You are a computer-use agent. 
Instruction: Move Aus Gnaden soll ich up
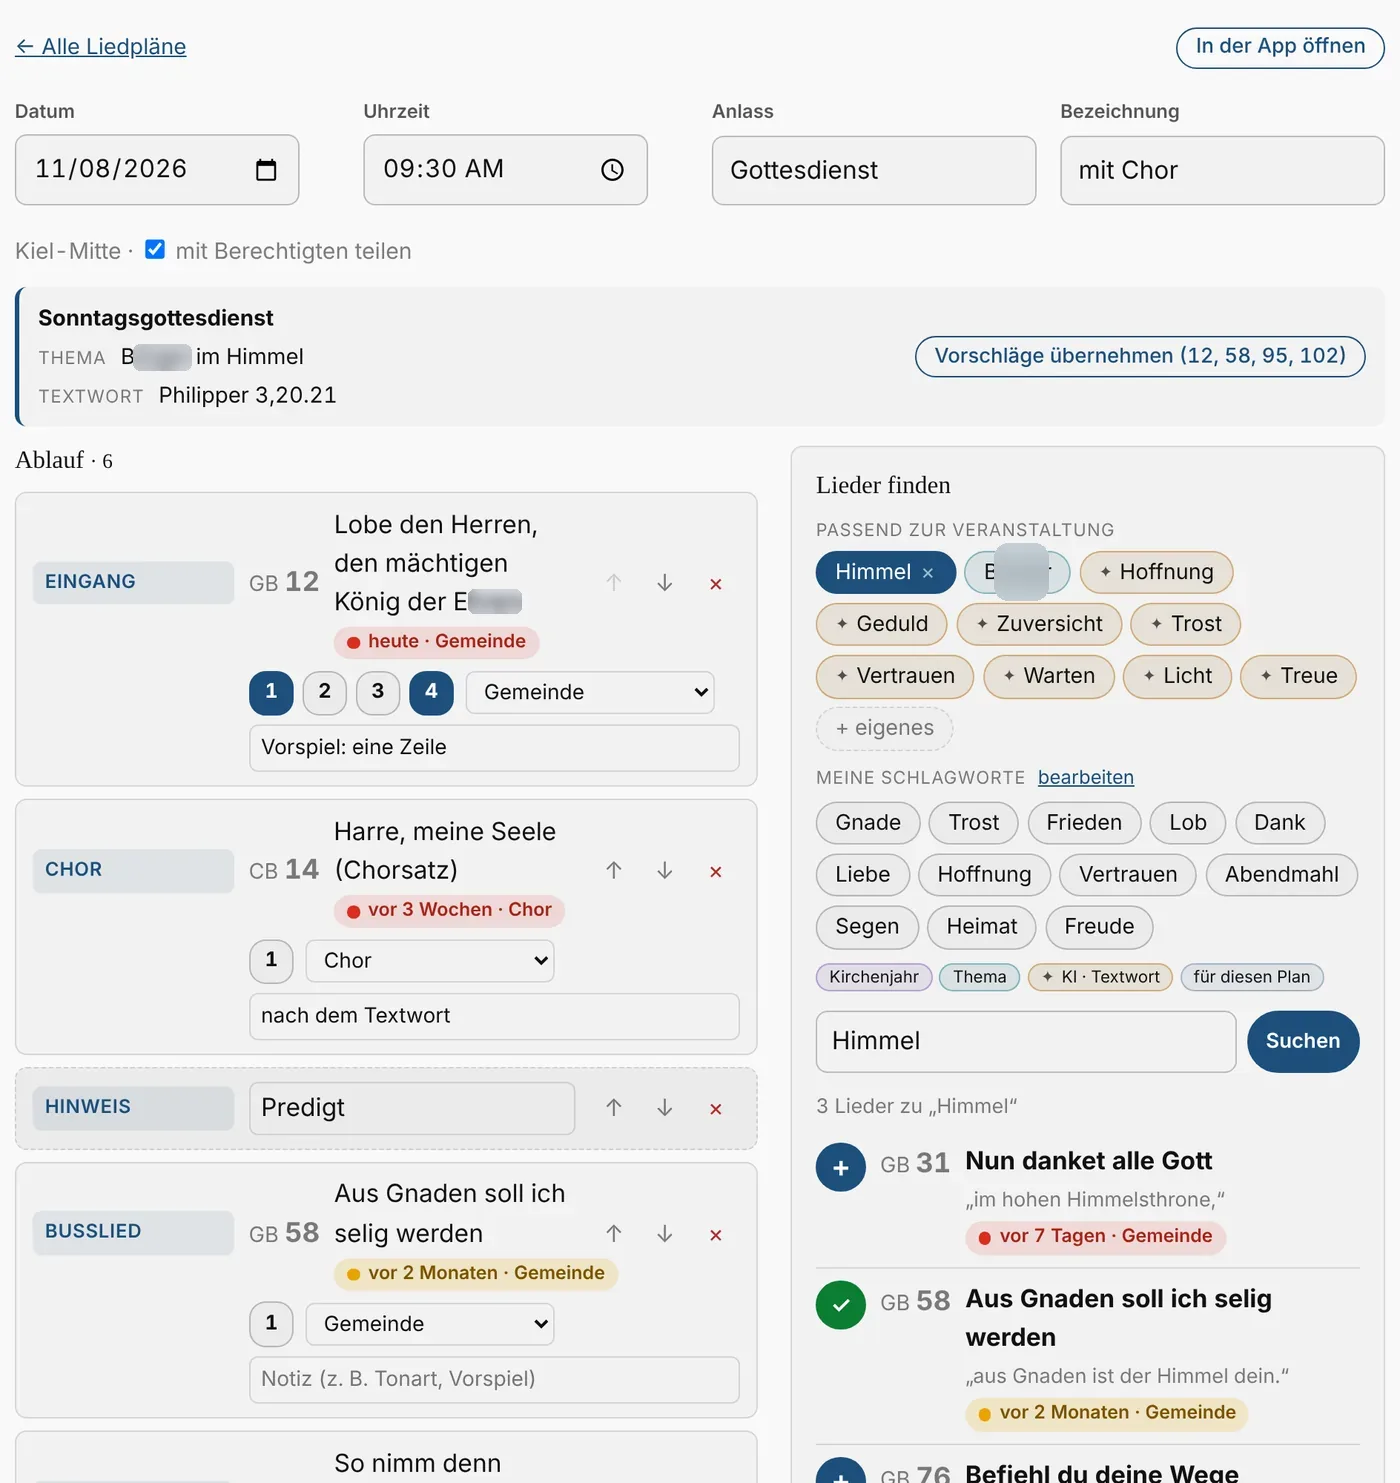(614, 1234)
